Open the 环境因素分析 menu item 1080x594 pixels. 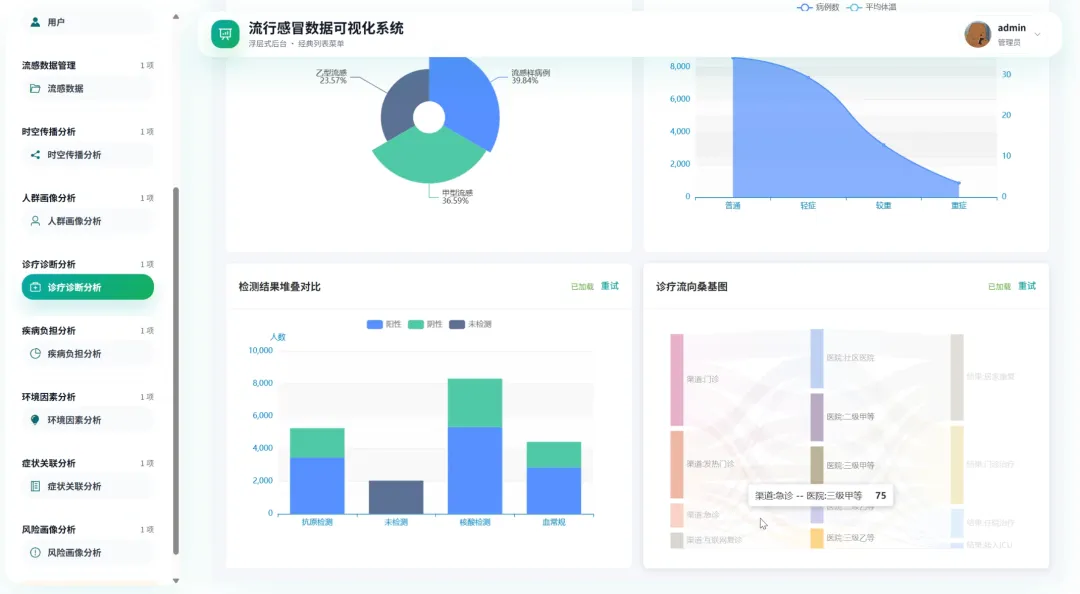point(87,420)
